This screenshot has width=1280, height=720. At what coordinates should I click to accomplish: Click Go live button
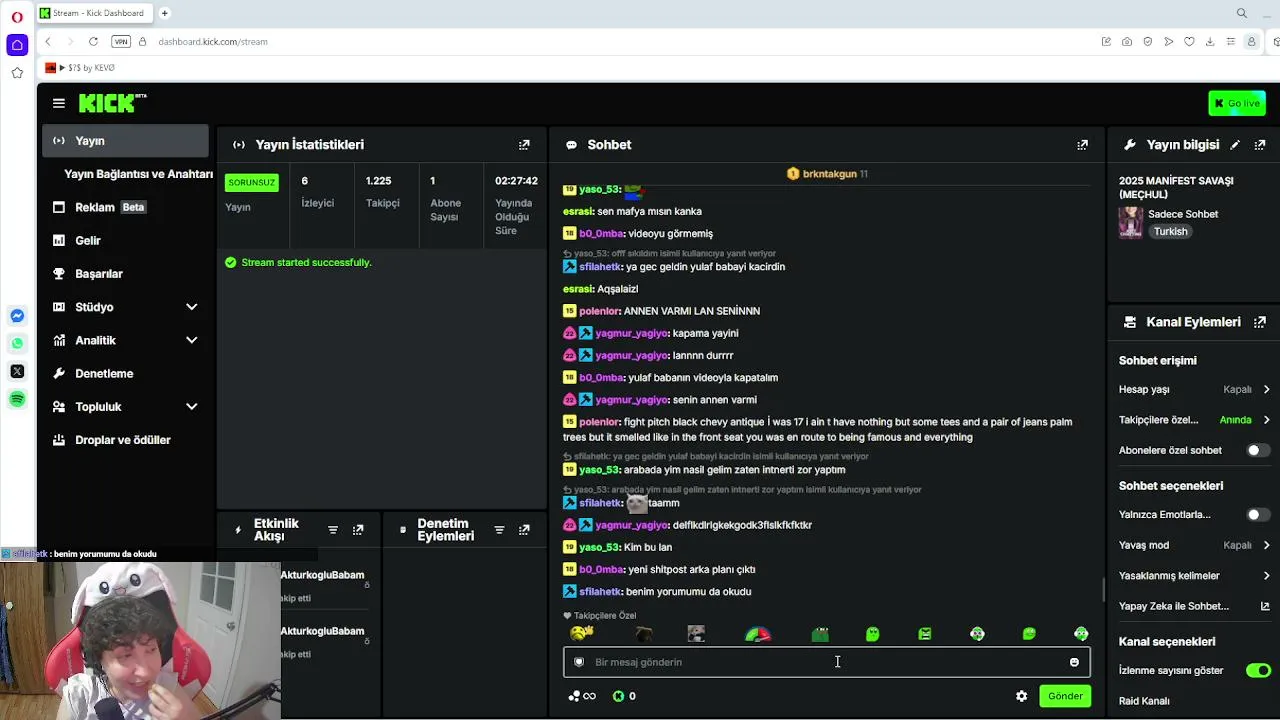[x=1237, y=103]
